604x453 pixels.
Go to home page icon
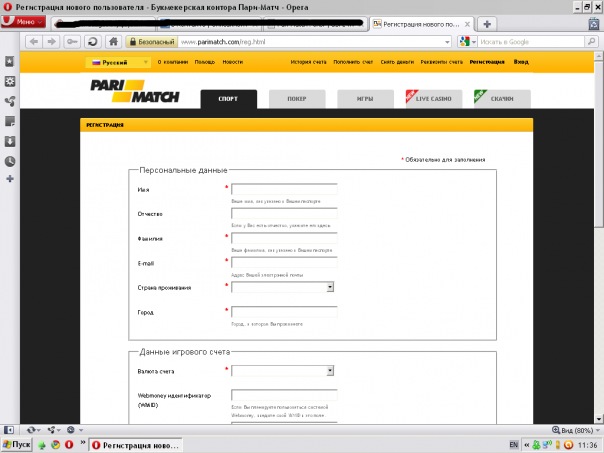113,42
